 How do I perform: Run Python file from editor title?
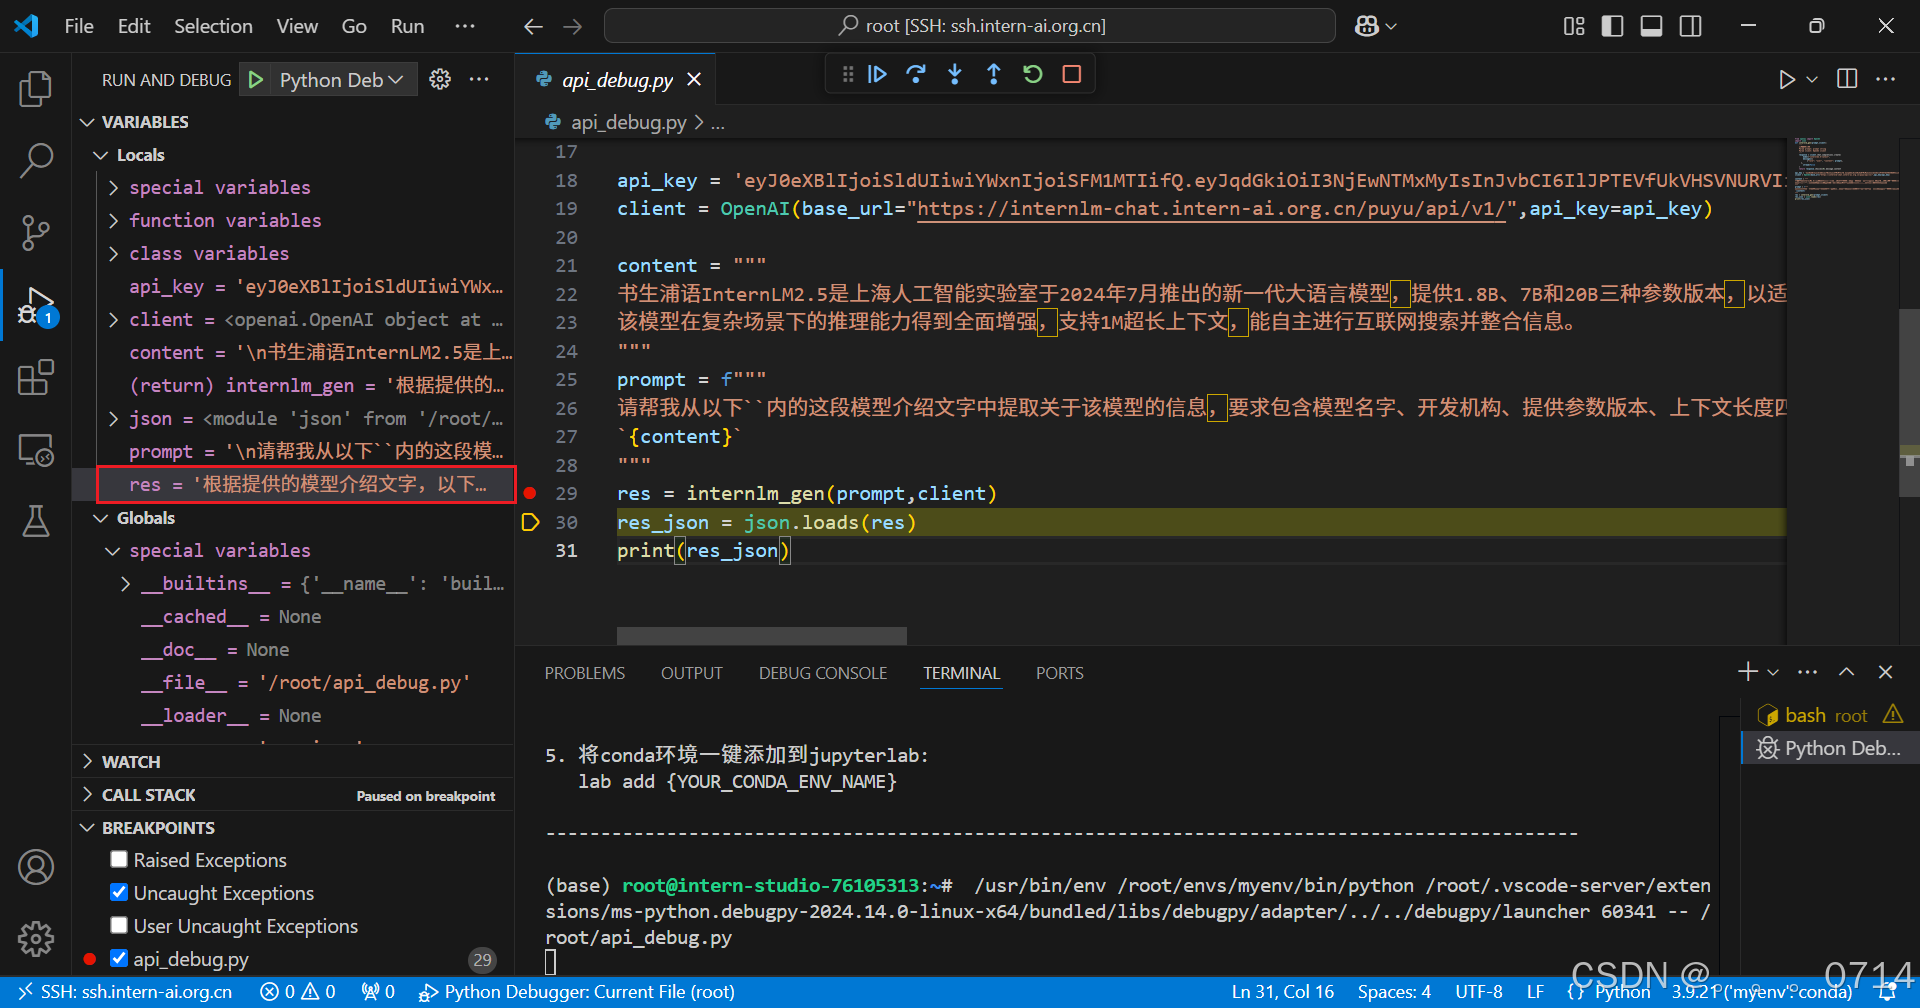pos(1787,79)
